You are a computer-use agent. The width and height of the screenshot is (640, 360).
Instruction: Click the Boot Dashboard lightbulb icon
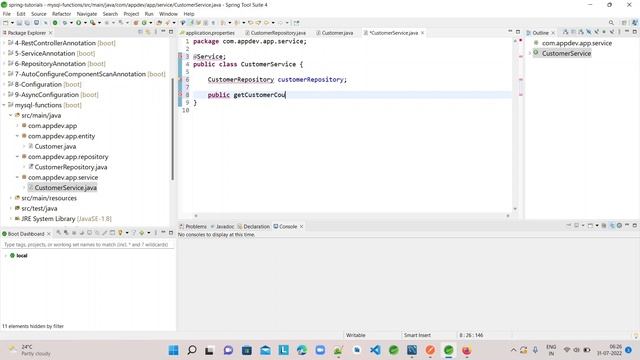120,233
